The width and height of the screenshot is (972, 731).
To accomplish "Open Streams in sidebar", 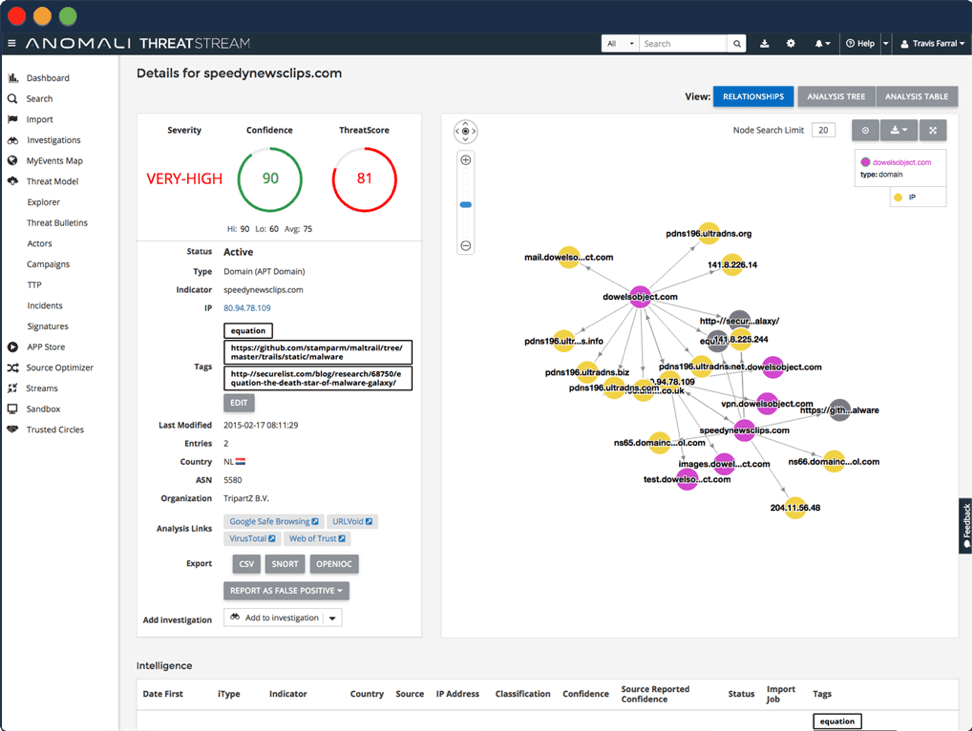I will [42, 388].
